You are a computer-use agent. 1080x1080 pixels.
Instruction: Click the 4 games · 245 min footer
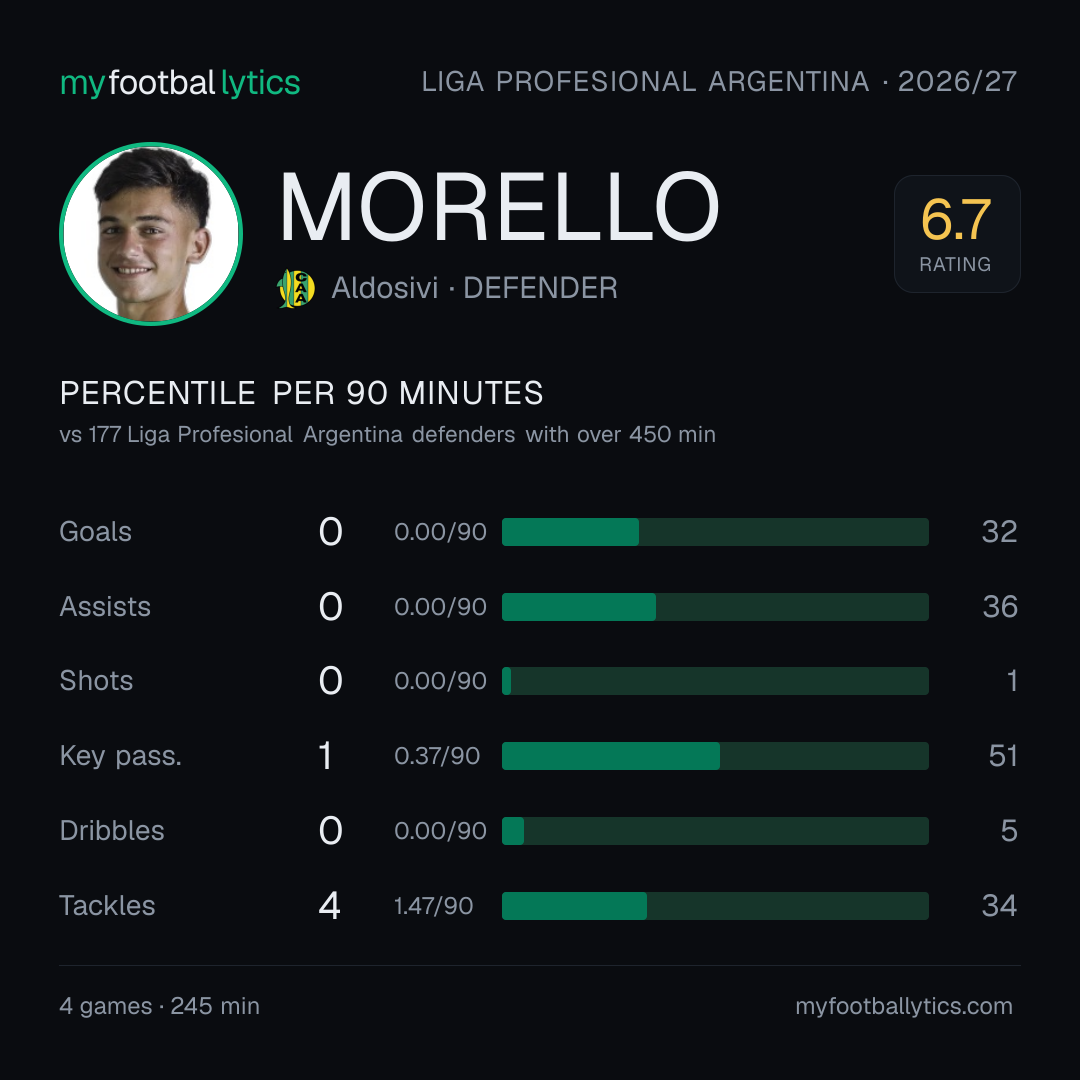pyautogui.click(x=160, y=1006)
